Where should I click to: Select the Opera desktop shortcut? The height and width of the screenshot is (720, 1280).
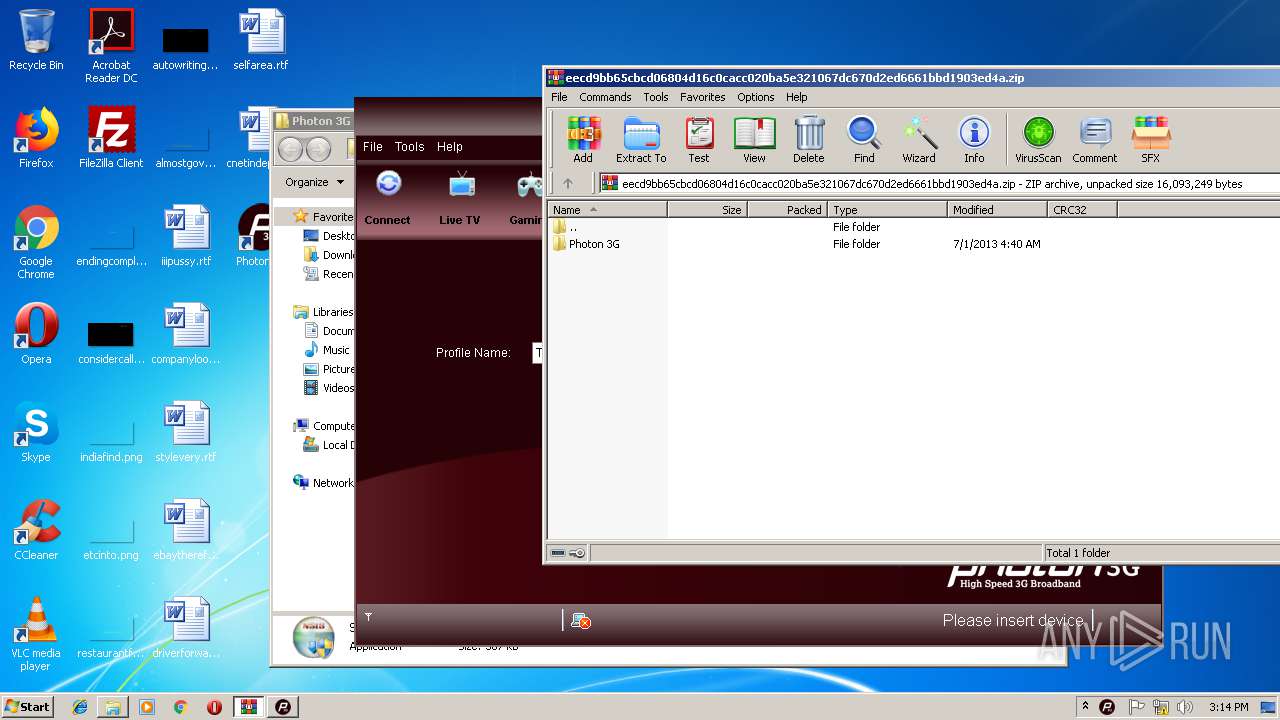pos(36,334)
